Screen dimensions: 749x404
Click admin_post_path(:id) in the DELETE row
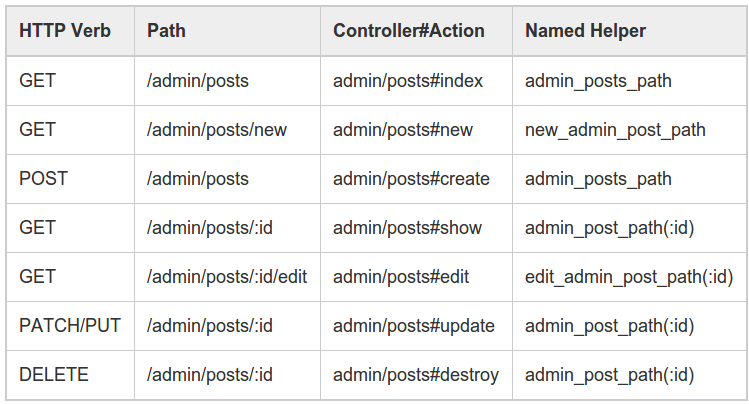pyautogui.click(x=609, y=375)
